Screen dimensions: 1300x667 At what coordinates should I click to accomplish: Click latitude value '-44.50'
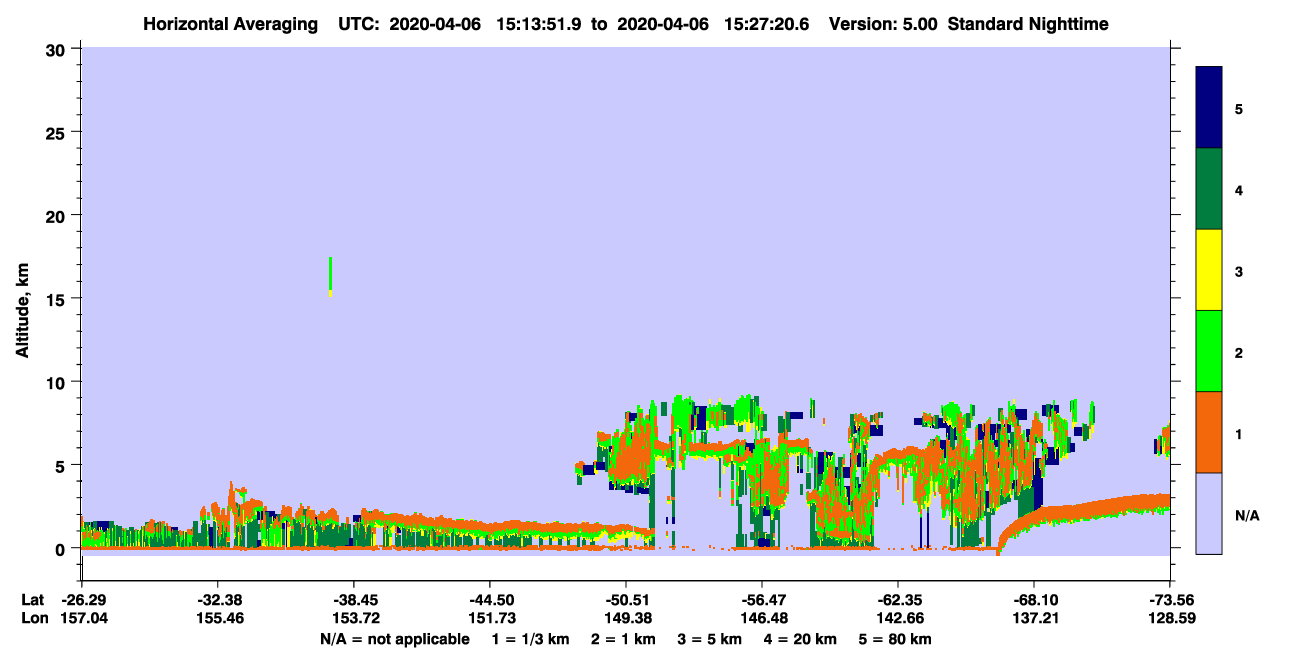pyautogui.click(x=490, y=600)
